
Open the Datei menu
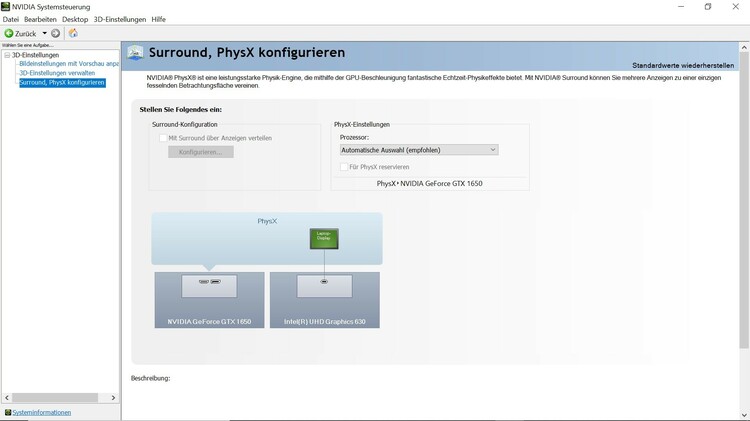pyautogui.click(x=11, y=20)
